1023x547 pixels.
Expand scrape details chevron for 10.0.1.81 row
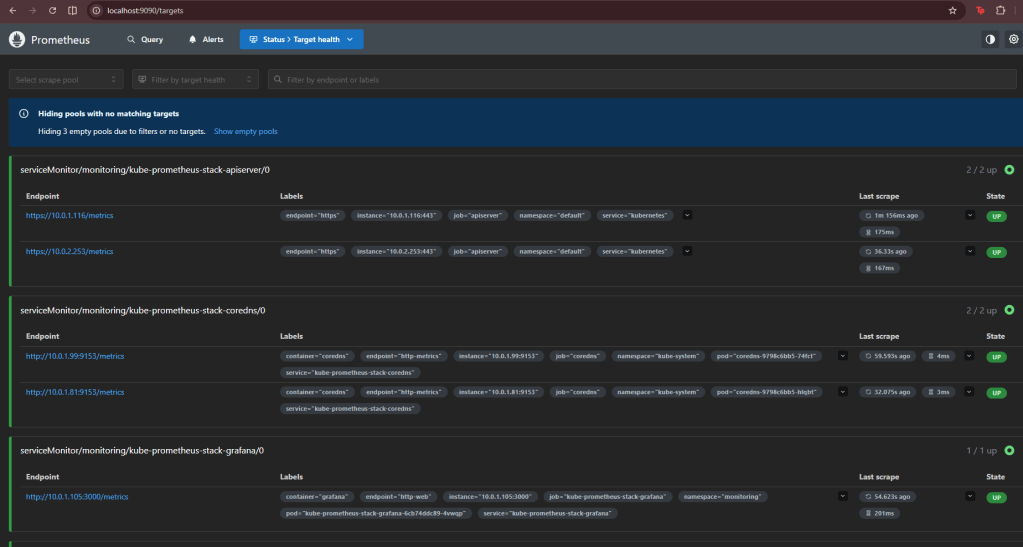coord(970,392)
